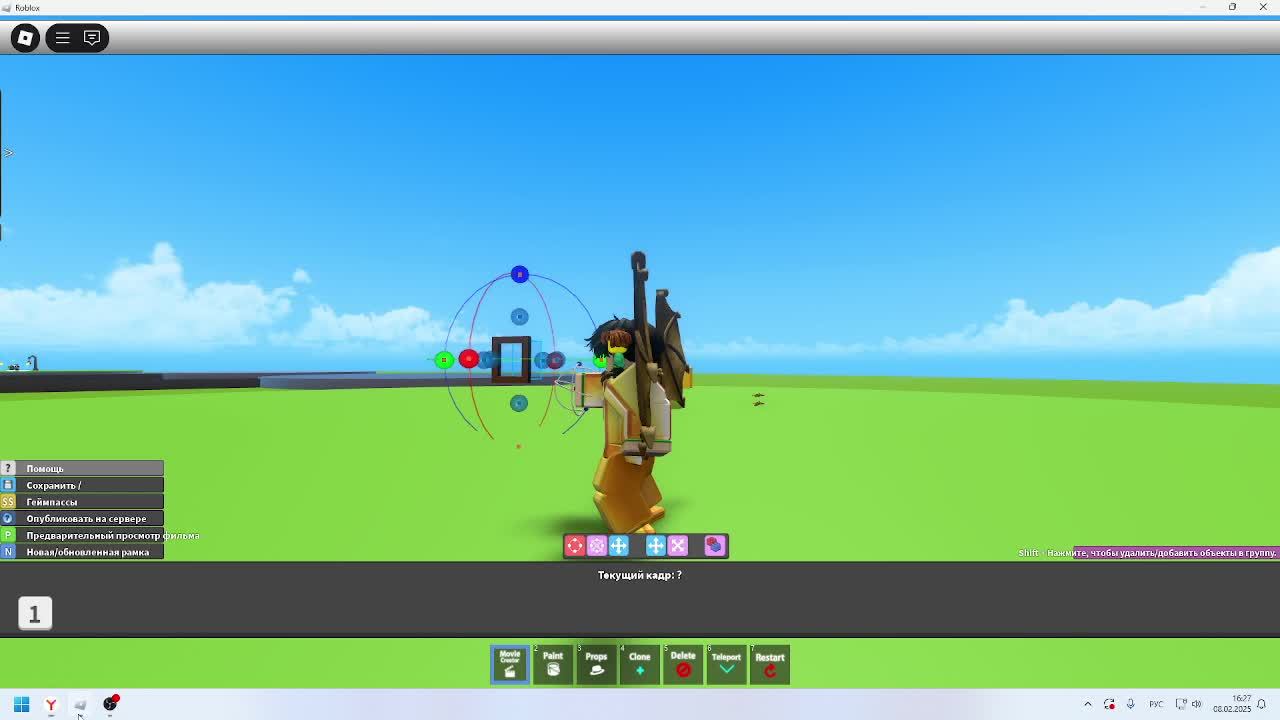1280x720 pixels.
Task: Toggle the chat window icon
Action: tap(92, 38)
